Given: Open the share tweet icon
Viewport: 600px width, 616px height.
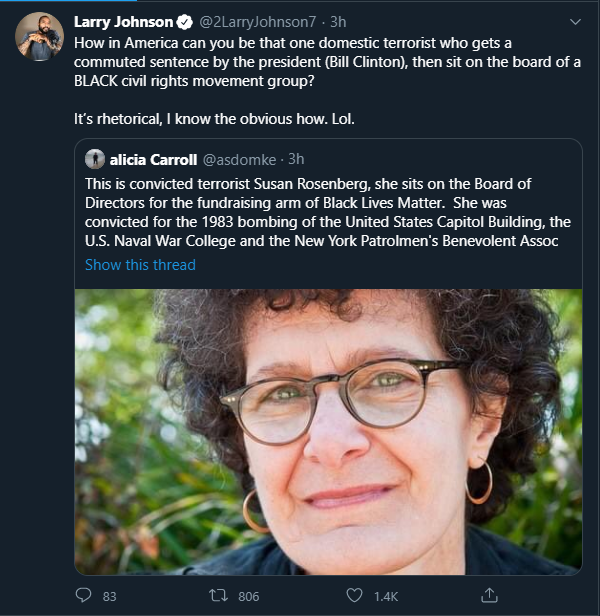Looking at the screenshot, I should (x=489, y=596).
